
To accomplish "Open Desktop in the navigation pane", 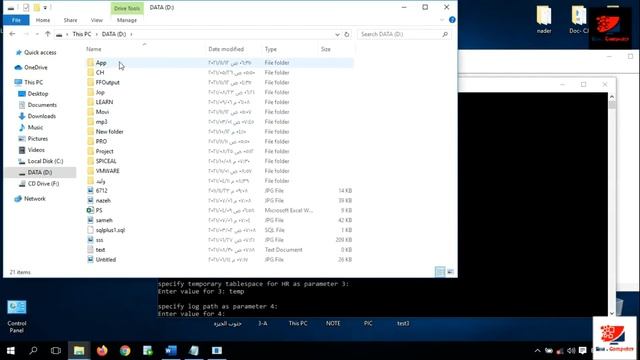I will click(38, 93).
